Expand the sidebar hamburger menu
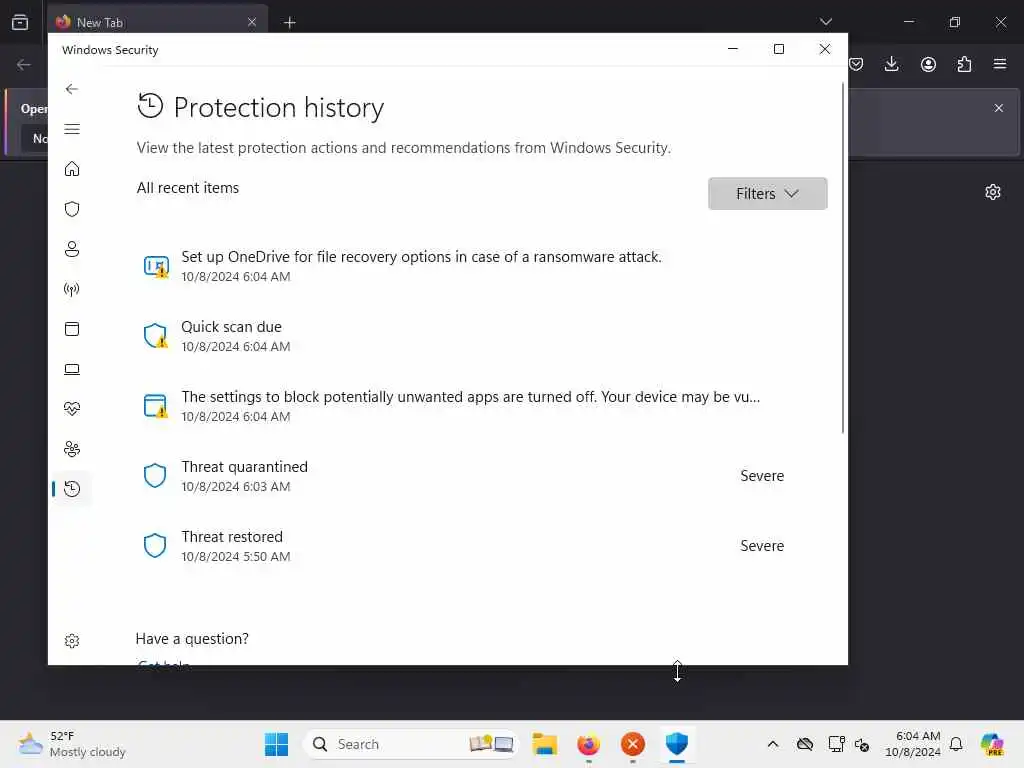 pos(72,129)
